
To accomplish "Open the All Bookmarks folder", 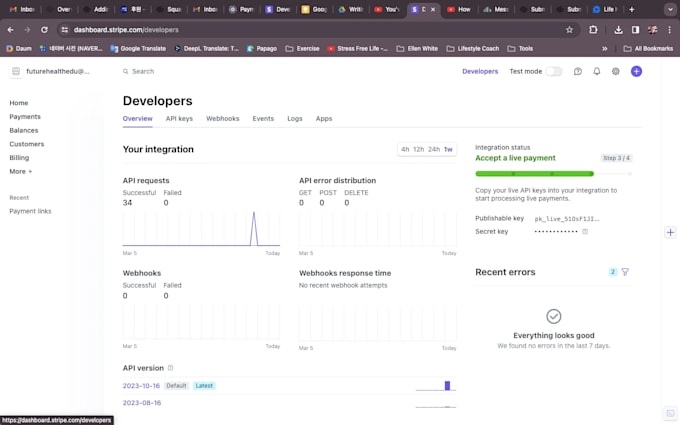I will point(648,49).
